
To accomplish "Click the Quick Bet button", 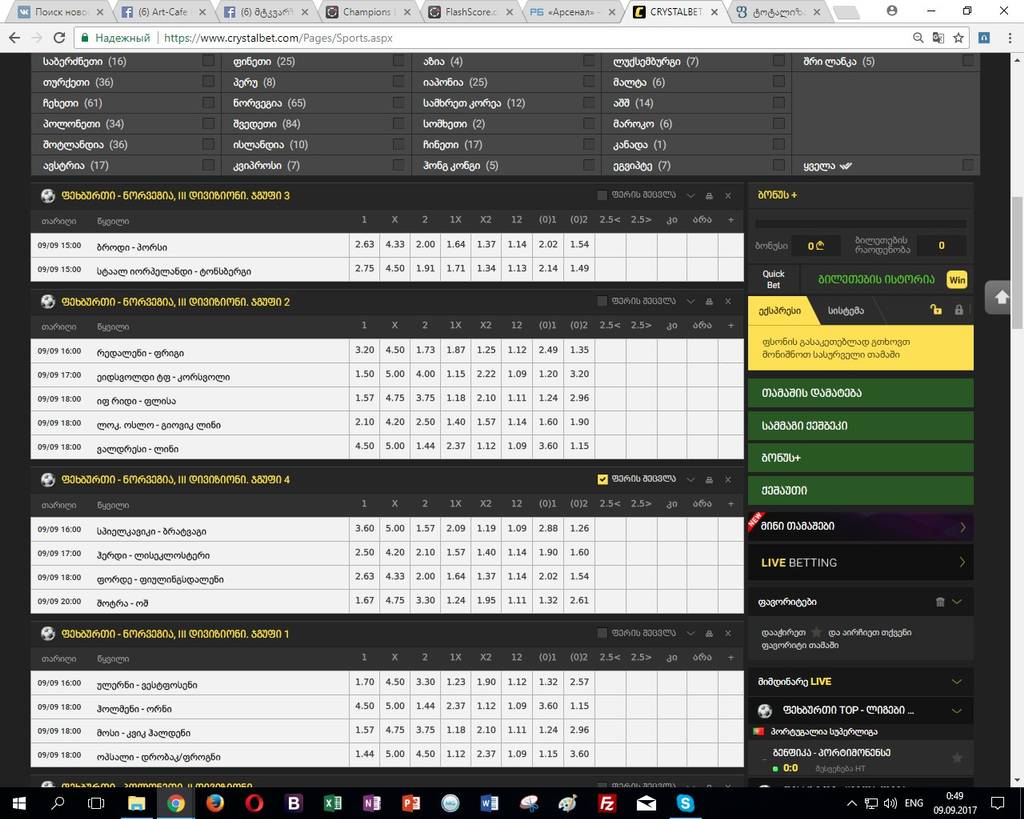I will tap(773, 280).
